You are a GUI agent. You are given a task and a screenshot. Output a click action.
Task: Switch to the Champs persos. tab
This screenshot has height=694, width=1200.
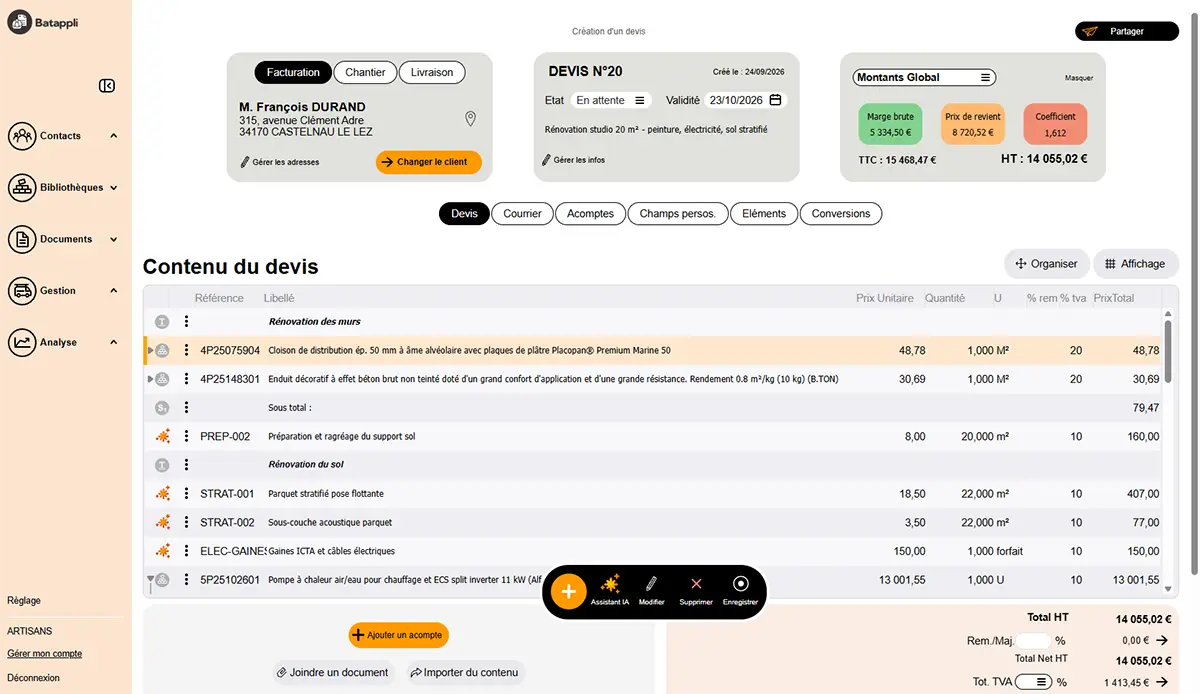pyautogui.click(x=677, y=213)
